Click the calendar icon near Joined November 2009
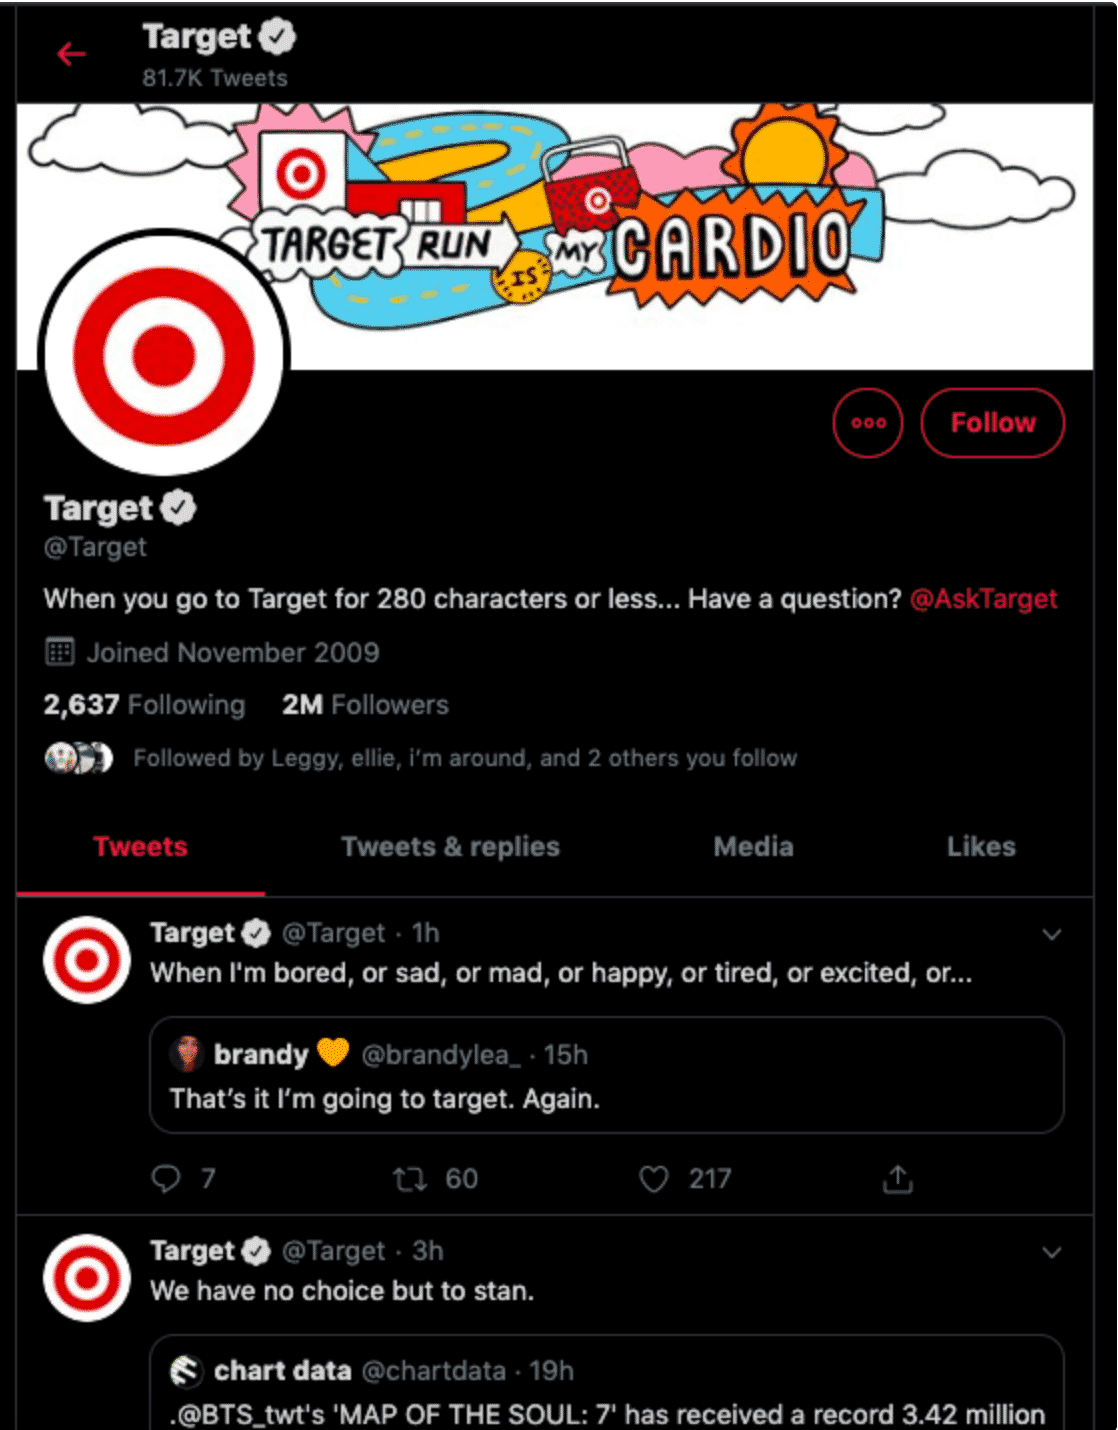Viewport: 1118px width, 1430px height. click(60, 653)
